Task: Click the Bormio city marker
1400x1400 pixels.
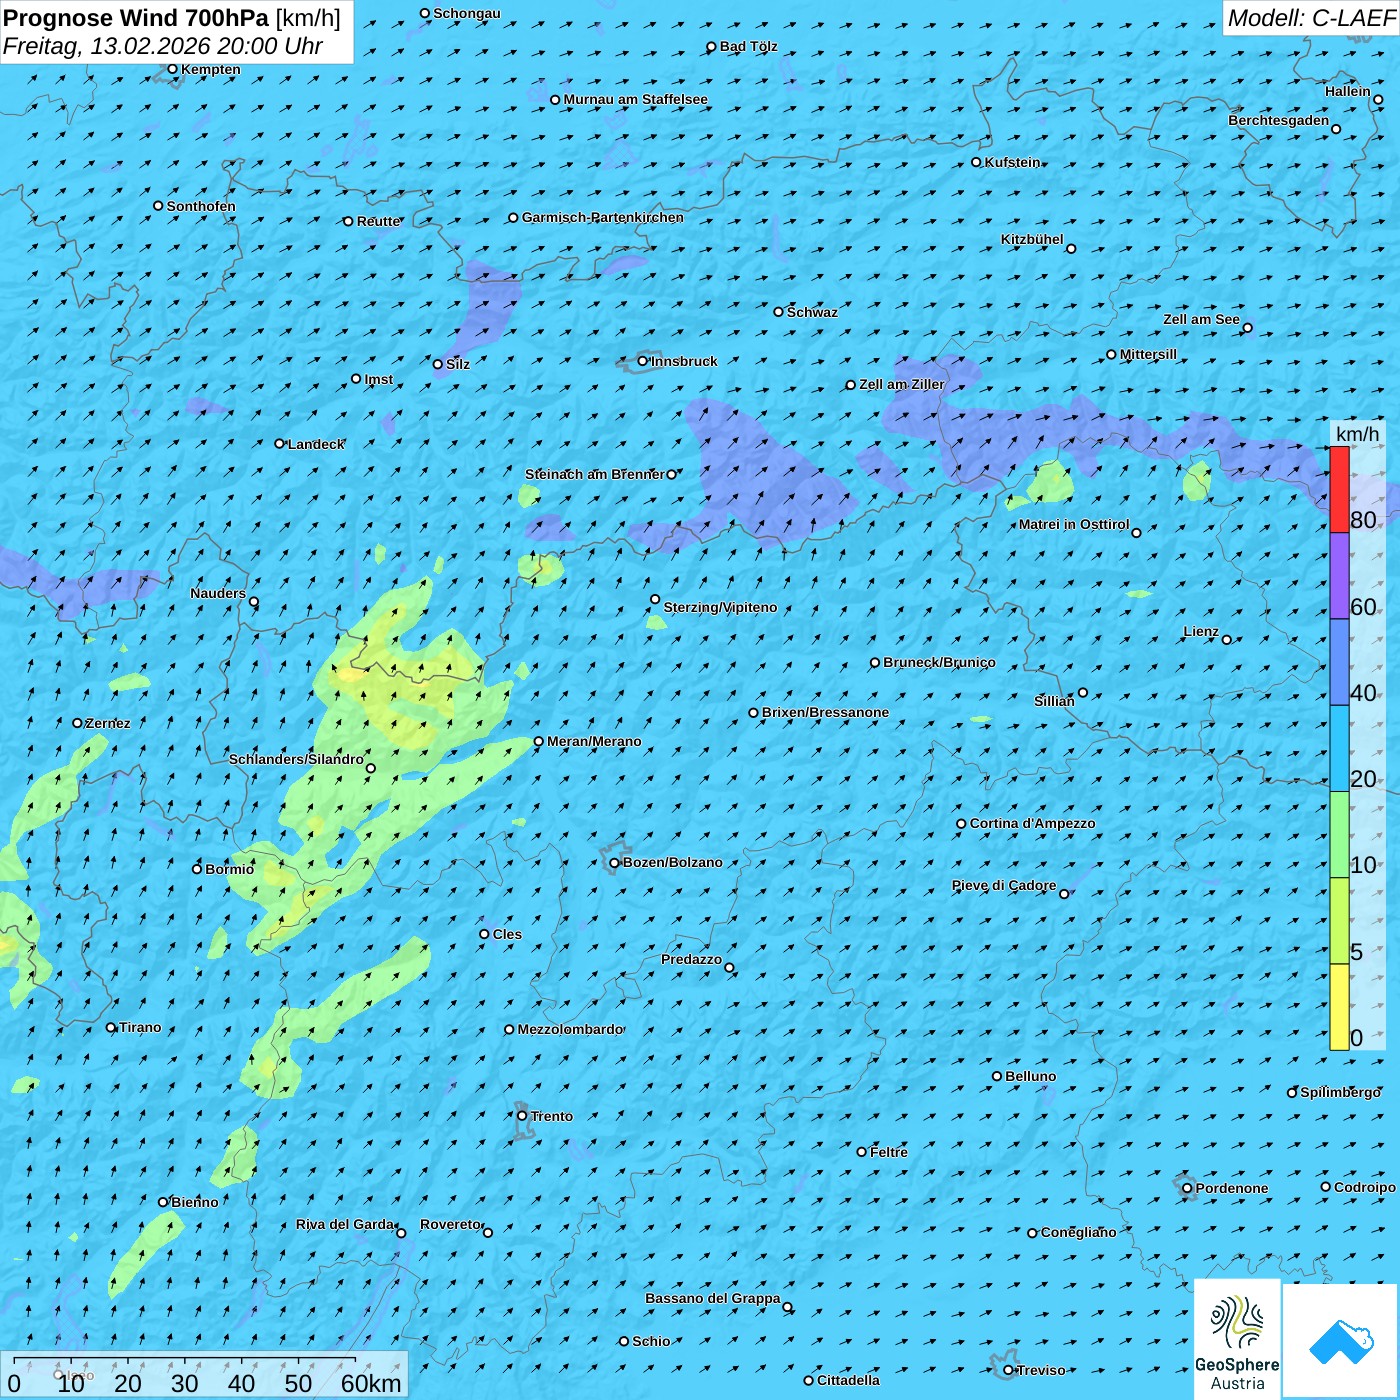Action: (197, 869)
